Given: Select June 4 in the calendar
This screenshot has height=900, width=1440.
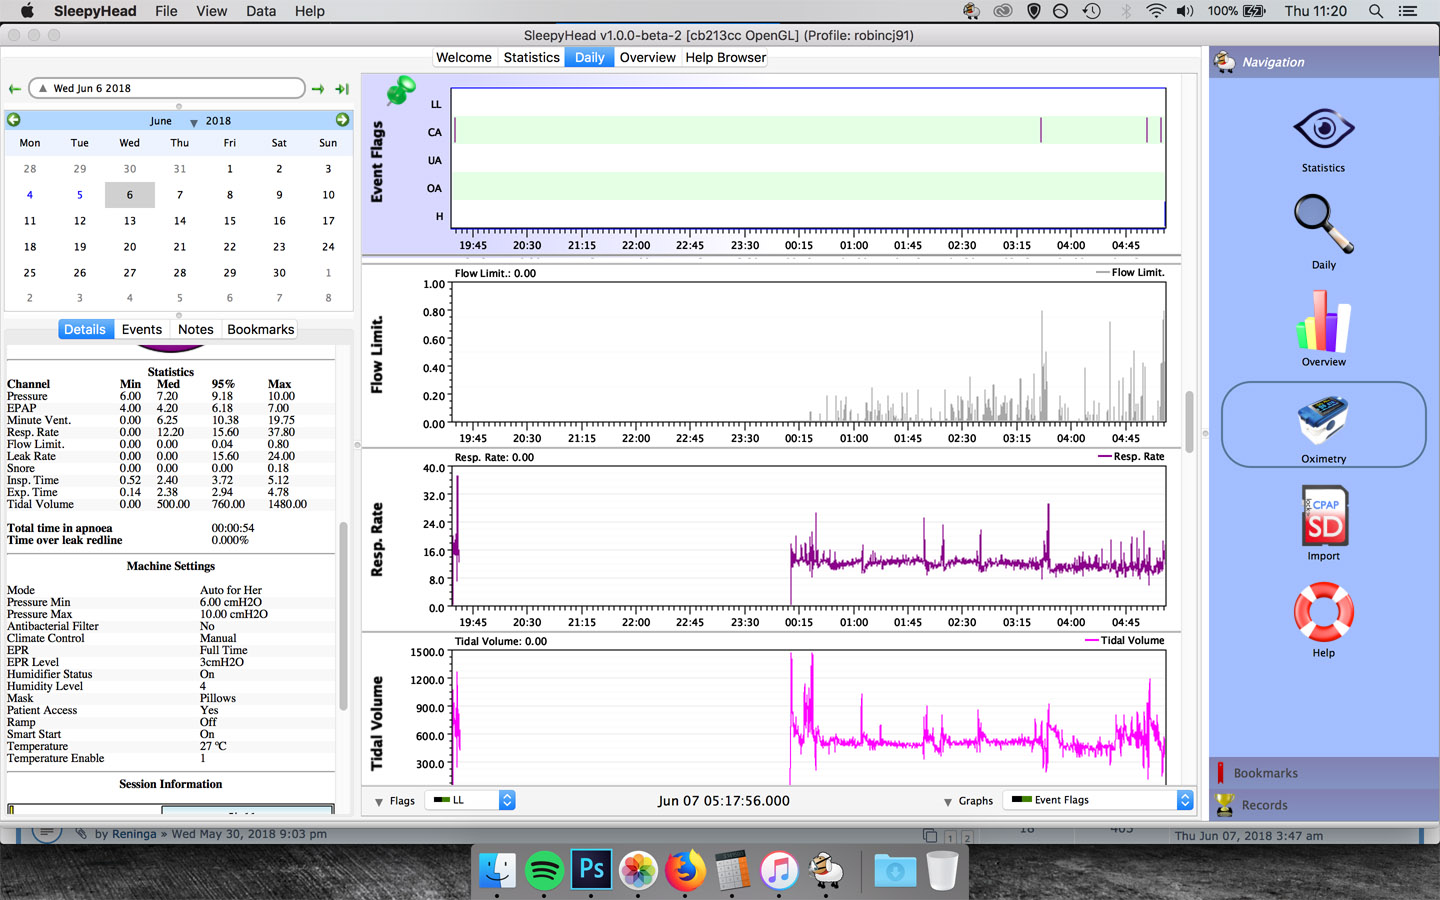Looking at the screenshot, I should [30, 195].
